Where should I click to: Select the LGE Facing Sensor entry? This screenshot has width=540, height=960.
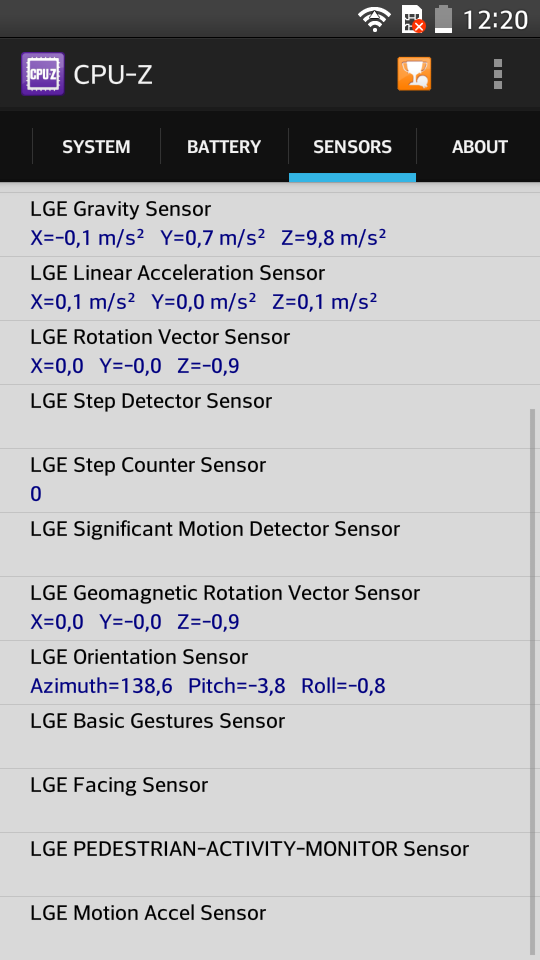[x=270, y=800]
